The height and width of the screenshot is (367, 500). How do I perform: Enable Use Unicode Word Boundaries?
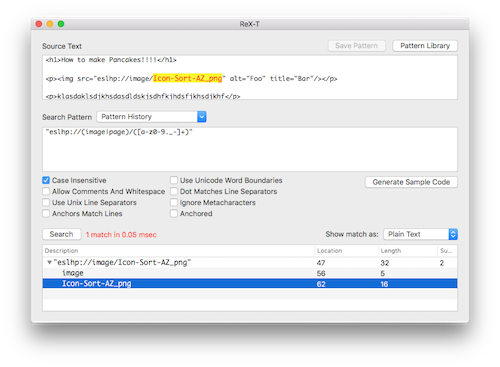point(174,180)
